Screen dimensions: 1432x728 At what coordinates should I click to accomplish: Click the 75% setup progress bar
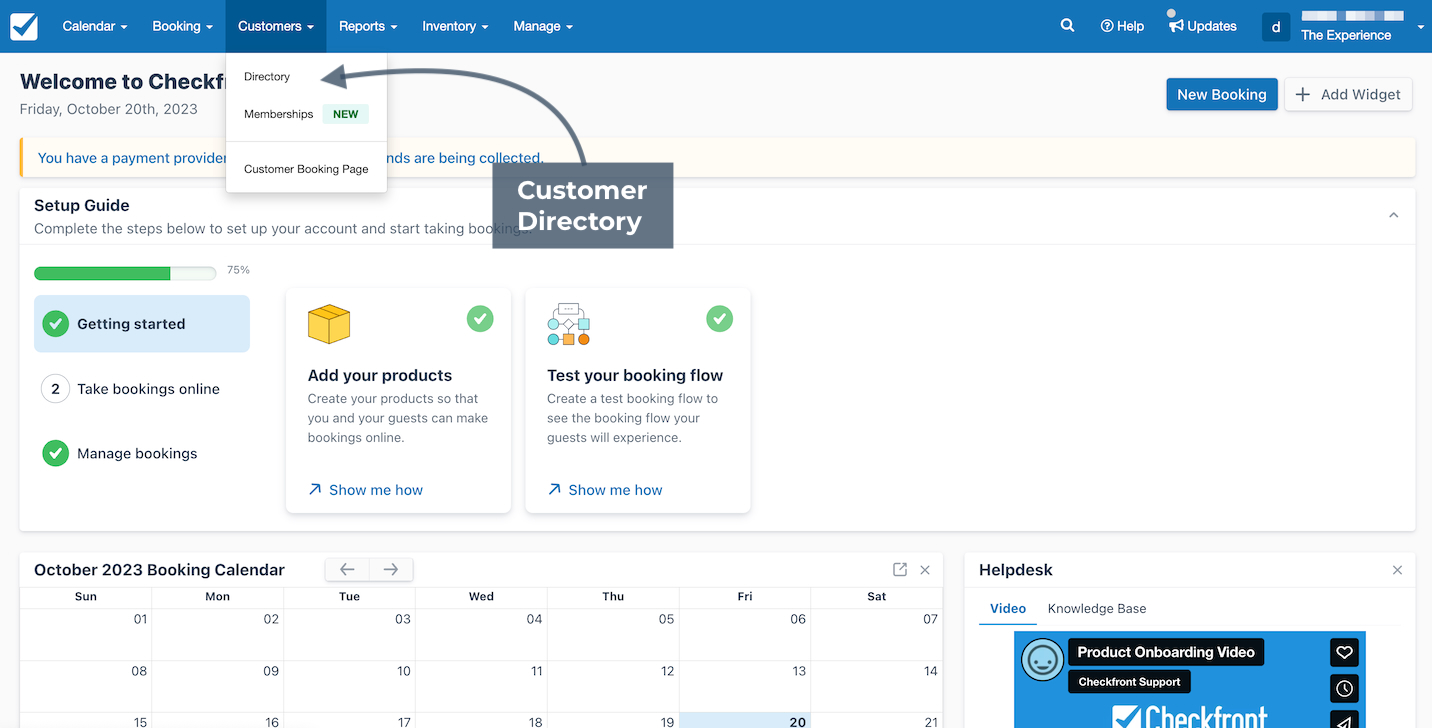125,273
